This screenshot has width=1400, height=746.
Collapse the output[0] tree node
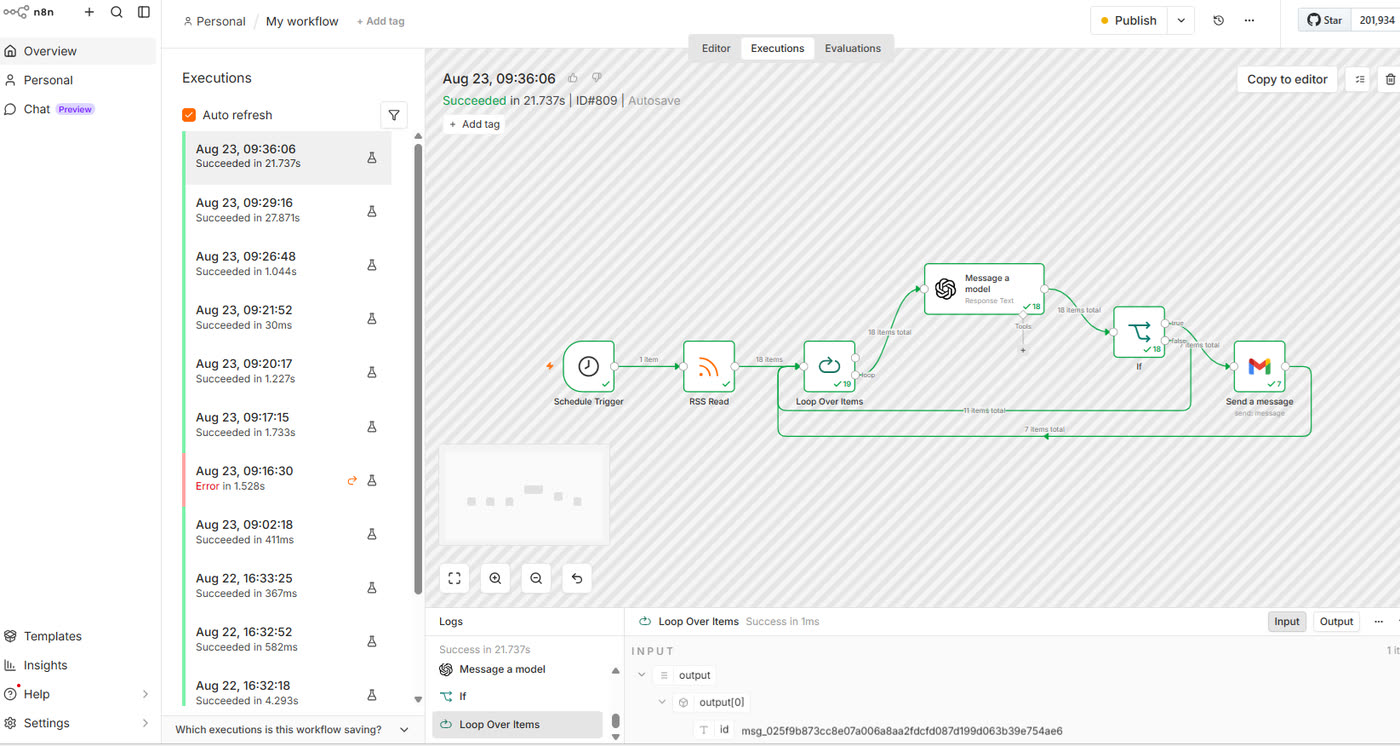click(x=662, y=702)
